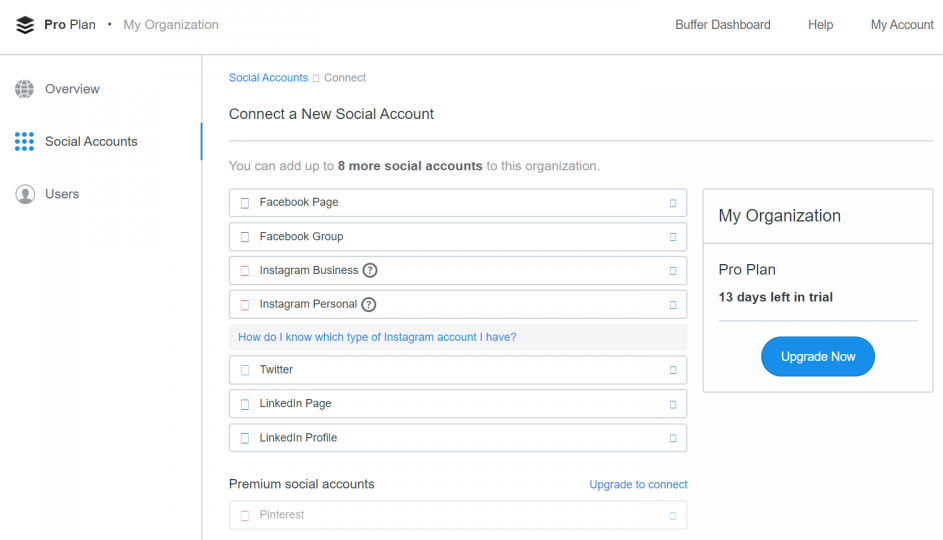Open Instagram Personal help question mark

coord(369,304)
